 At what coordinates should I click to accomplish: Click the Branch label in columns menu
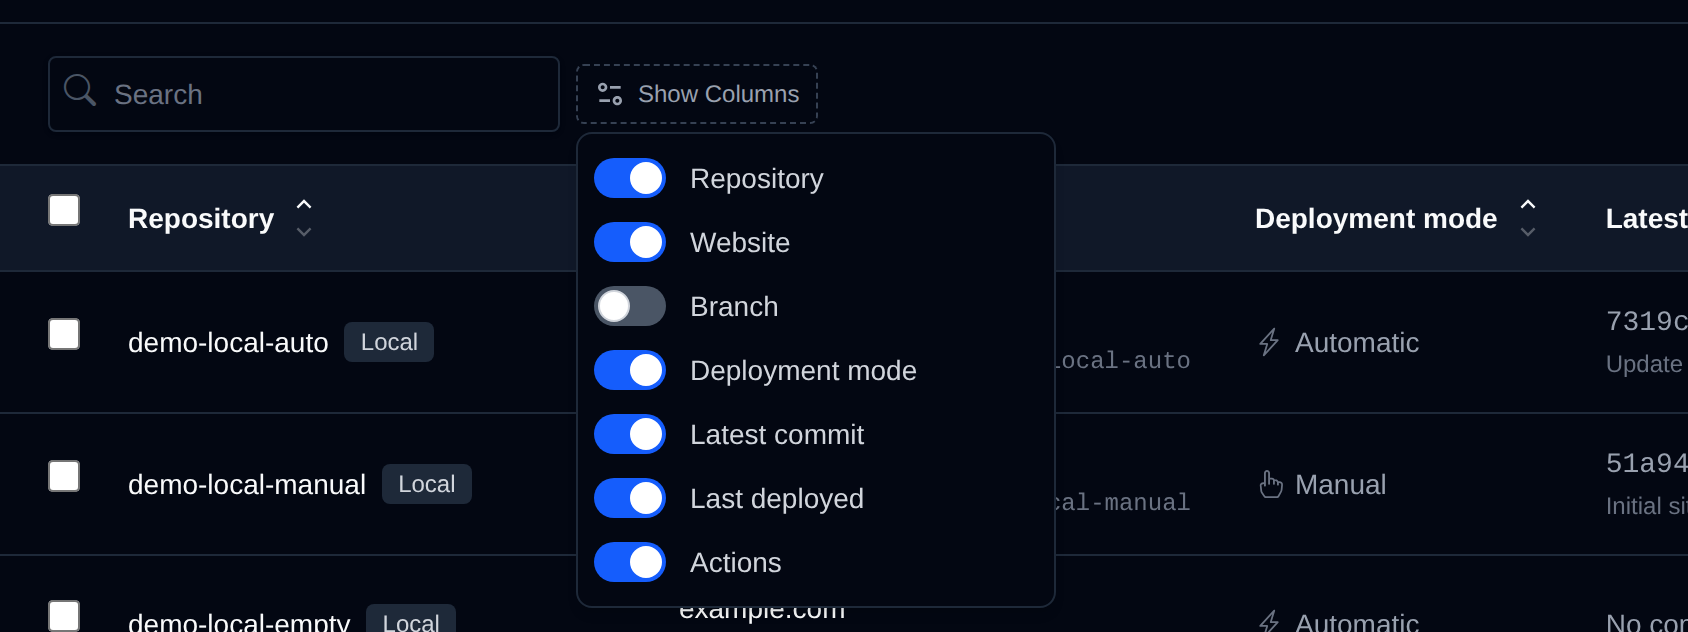734,306
